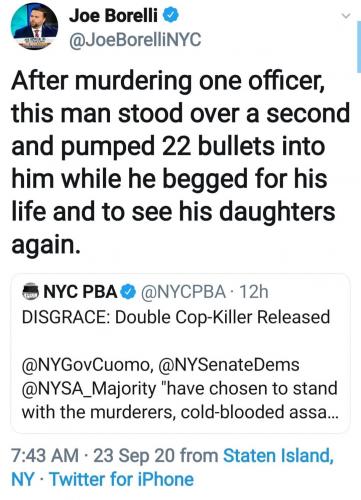Click the 7:43 AM tweet timestamp
The height and width of the screenshot is (500, 361).
[x=45, y=455]
